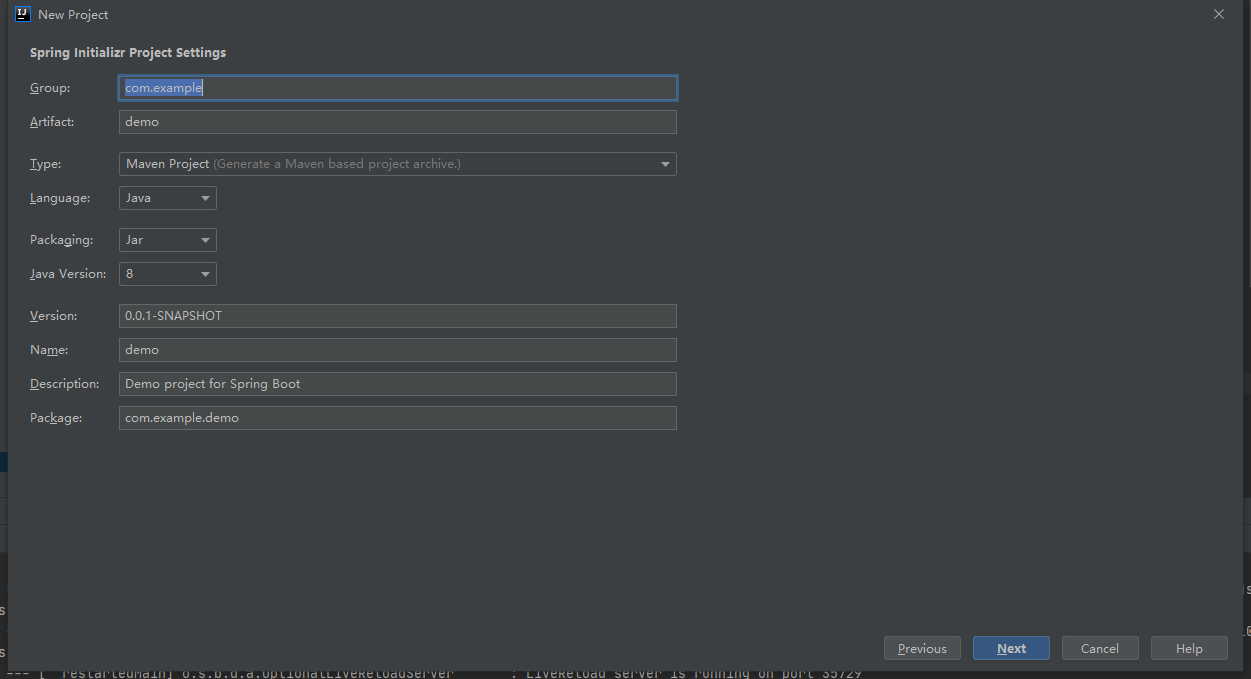Open Help for this dialog
This screenshot has height=679, width=1251.
1189,648
